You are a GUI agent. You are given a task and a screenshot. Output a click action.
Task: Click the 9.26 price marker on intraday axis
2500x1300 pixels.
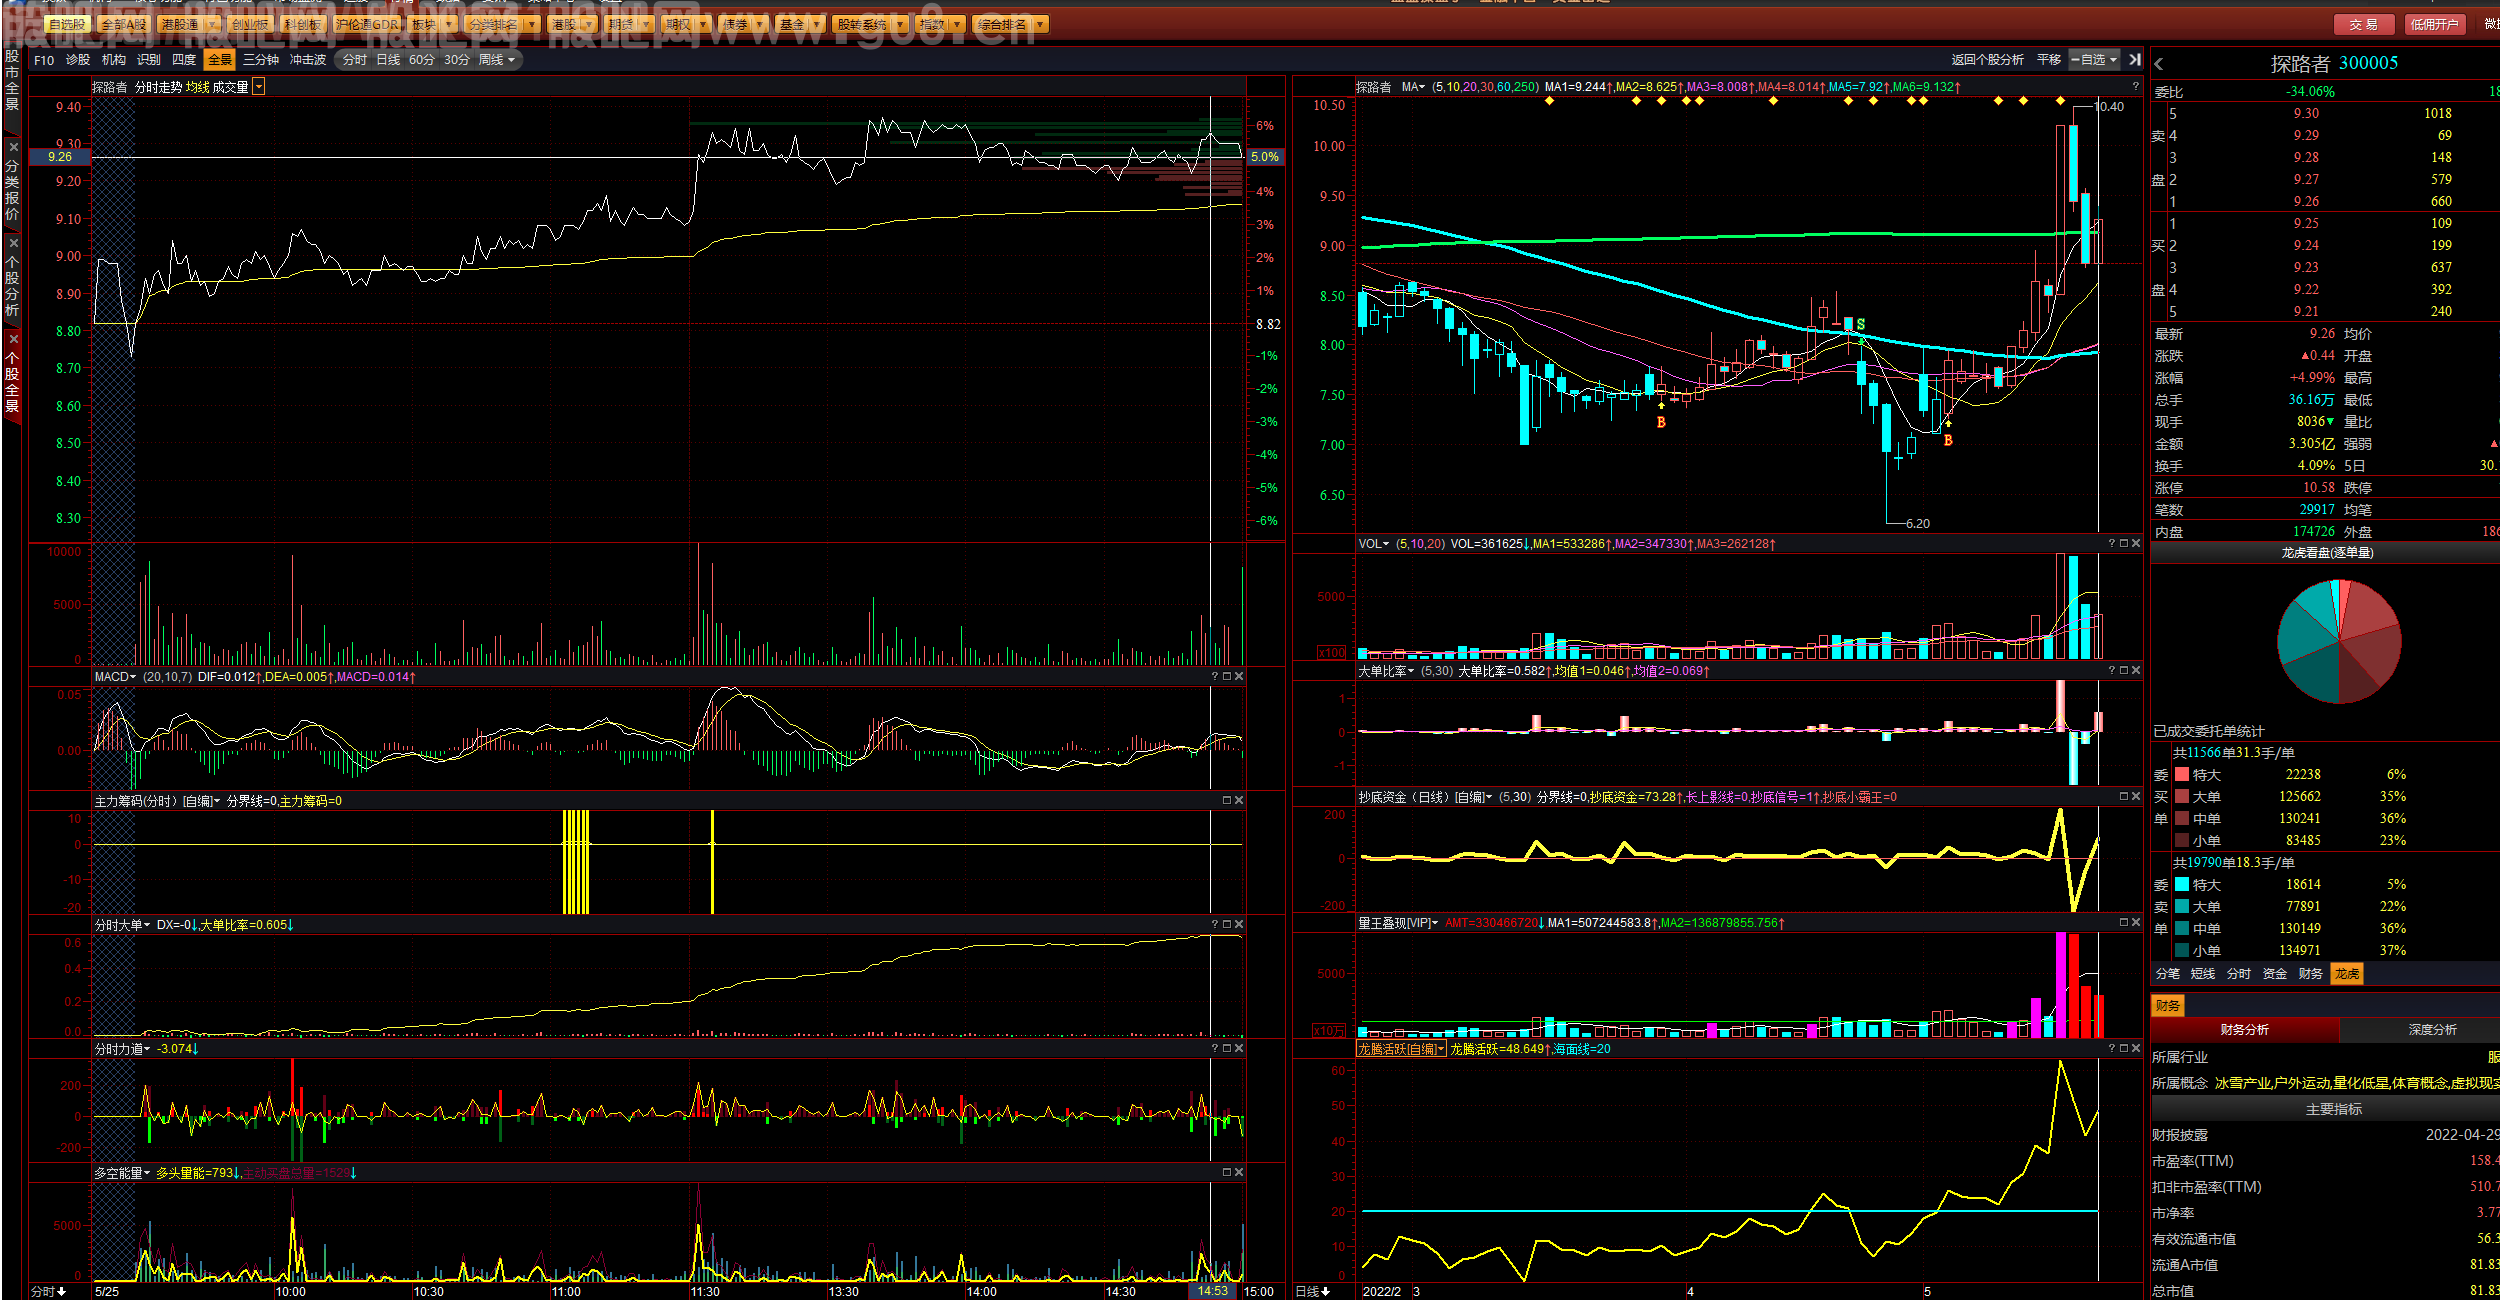tap(60, 157)
